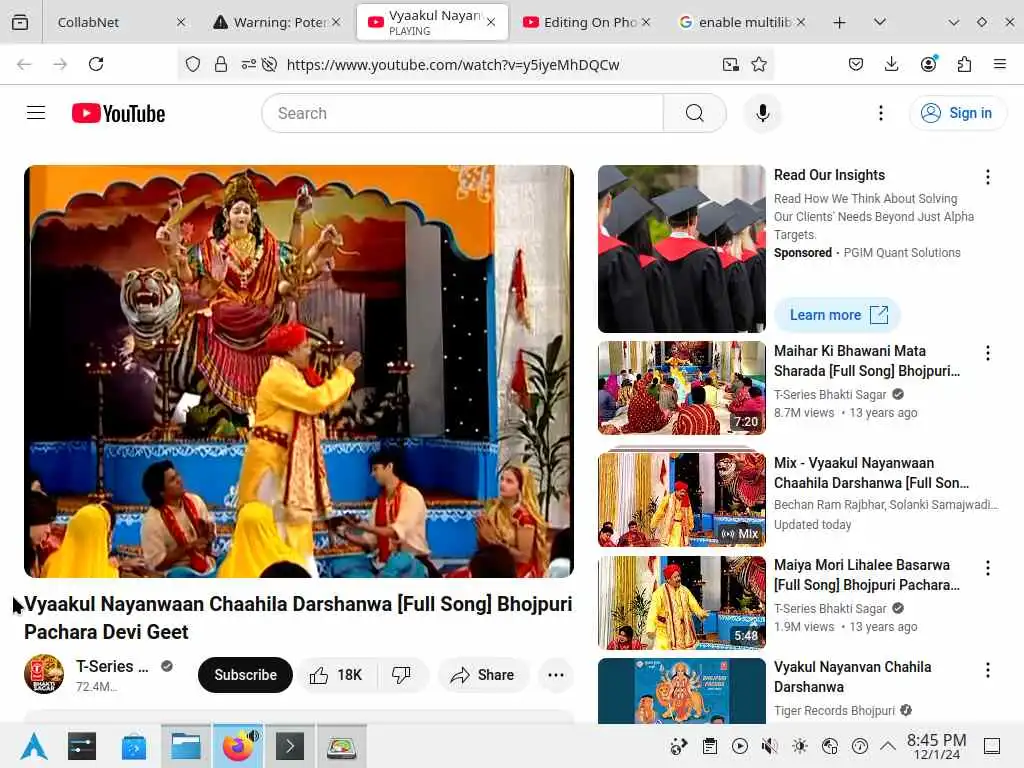1024x768 pixels.
Task: Go forward to next page
Action: (x=60, y=64)
